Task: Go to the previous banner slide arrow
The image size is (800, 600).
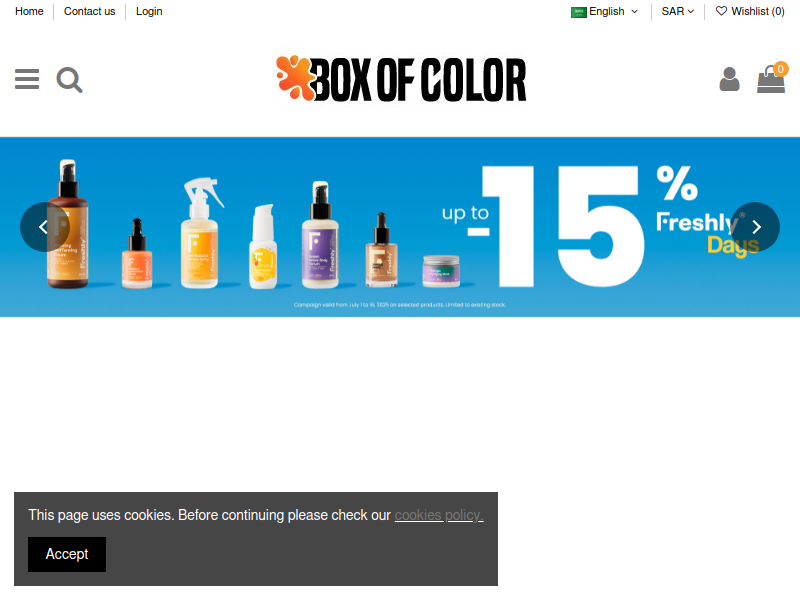Action: (x=44, y=227)
